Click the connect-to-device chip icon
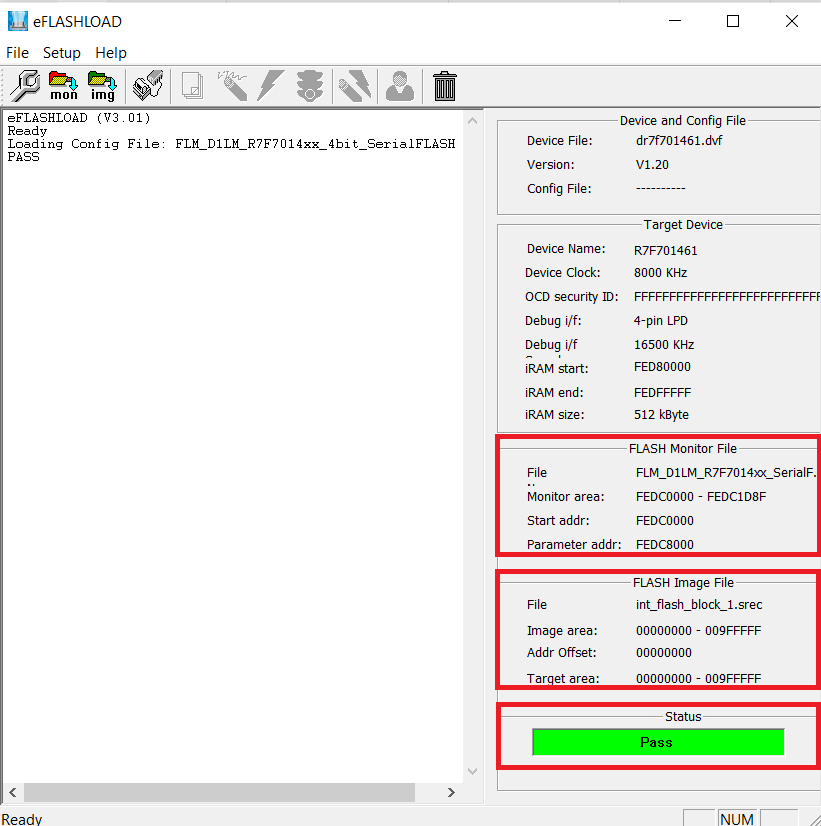 148,85
